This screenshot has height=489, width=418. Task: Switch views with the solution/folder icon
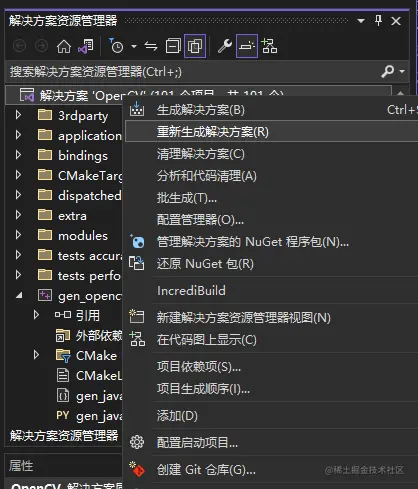pyautogui.click(x=86, y=46)
